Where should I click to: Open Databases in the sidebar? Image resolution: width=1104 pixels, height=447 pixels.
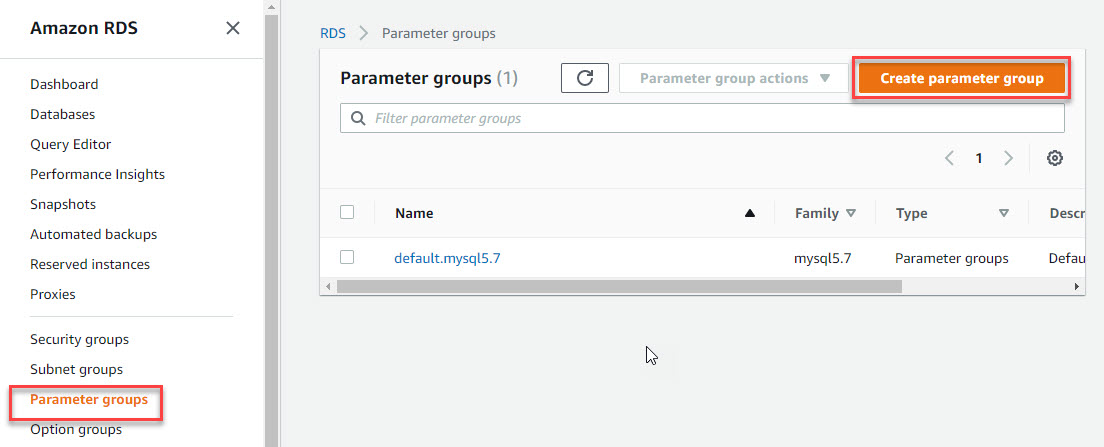[63, 114]
